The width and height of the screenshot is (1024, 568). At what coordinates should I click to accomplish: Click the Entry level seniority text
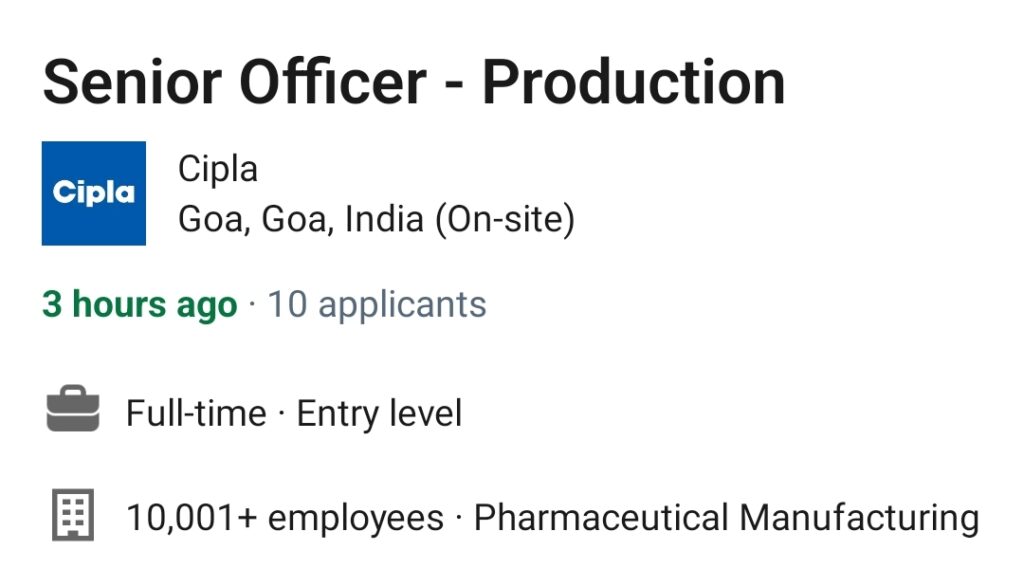[x=379, y=414]
